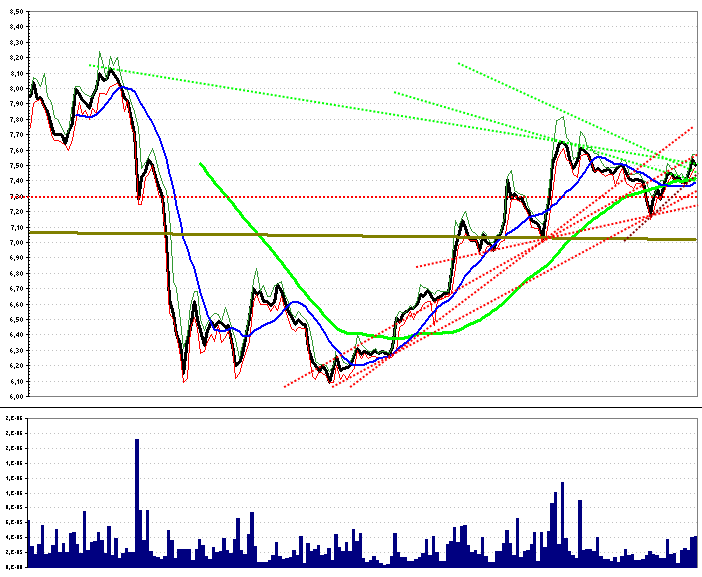Click the 7,00 price axis label
This screenshot has height=577, width=702.
click(x=16, y=243)
